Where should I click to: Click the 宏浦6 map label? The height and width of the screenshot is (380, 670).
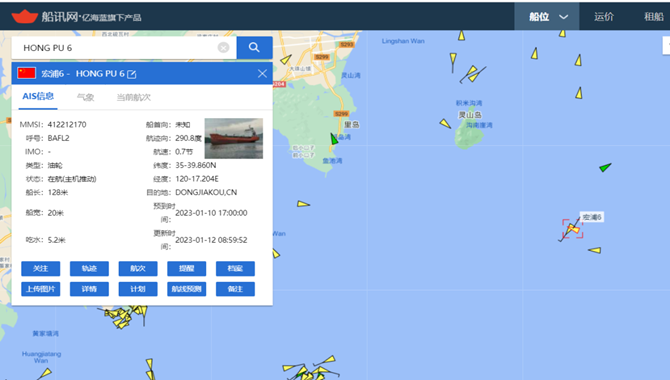[x=592, y=217]
